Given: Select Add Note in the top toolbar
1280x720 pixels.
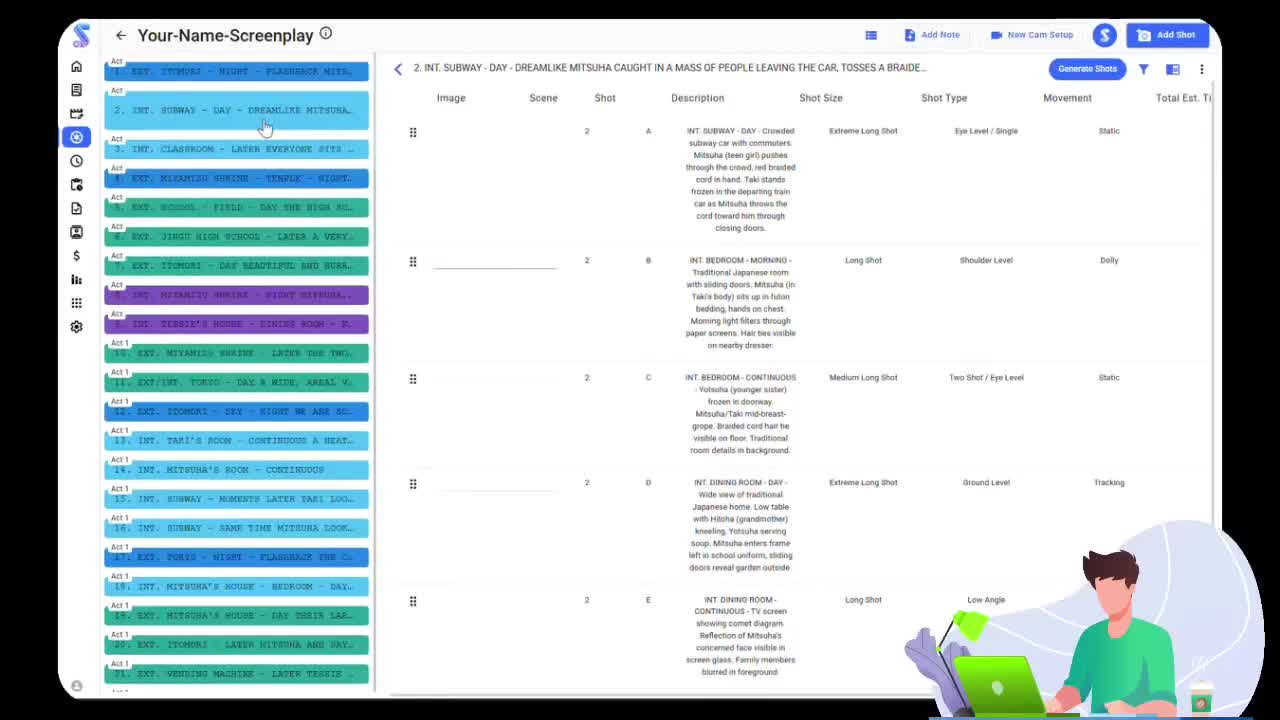Looking at the screenshot, I should (931, 35).
